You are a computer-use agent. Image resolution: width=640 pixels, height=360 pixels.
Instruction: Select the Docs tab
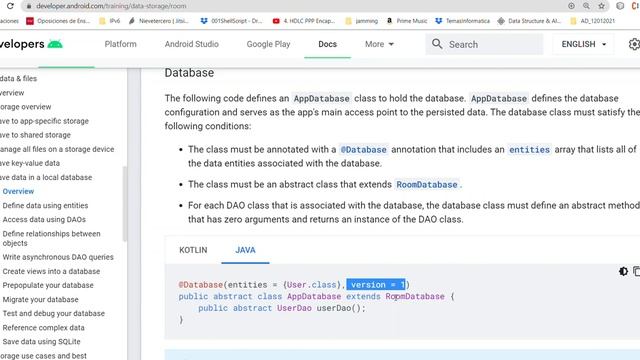tap(327, 44)
